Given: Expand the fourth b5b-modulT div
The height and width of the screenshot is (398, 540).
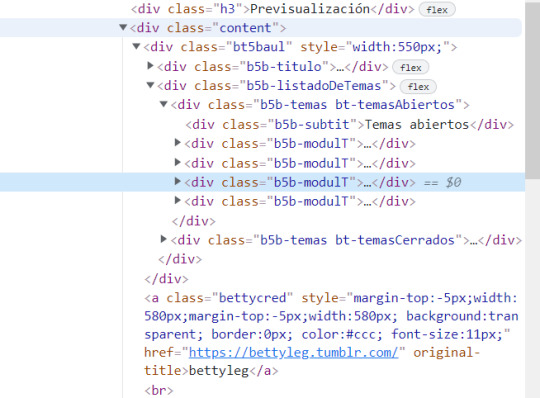Looking at the screenshot, I should pos(178,200).
